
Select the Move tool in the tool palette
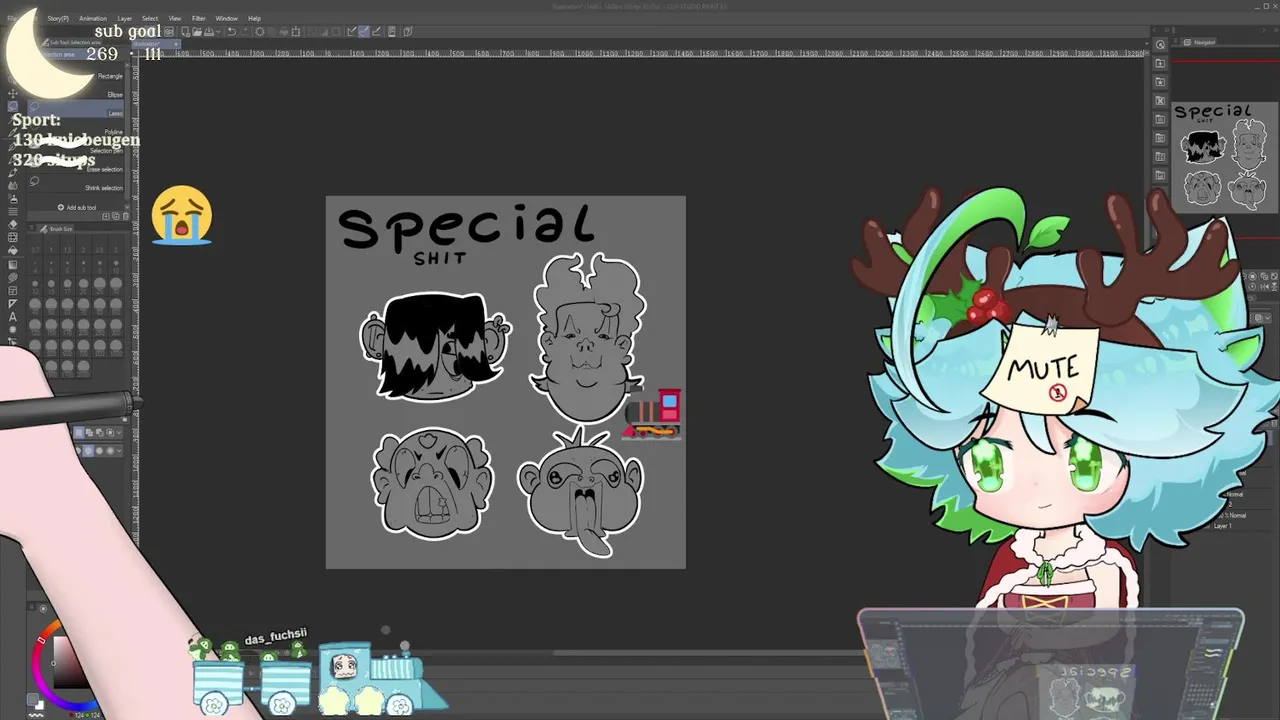point(12,93)
